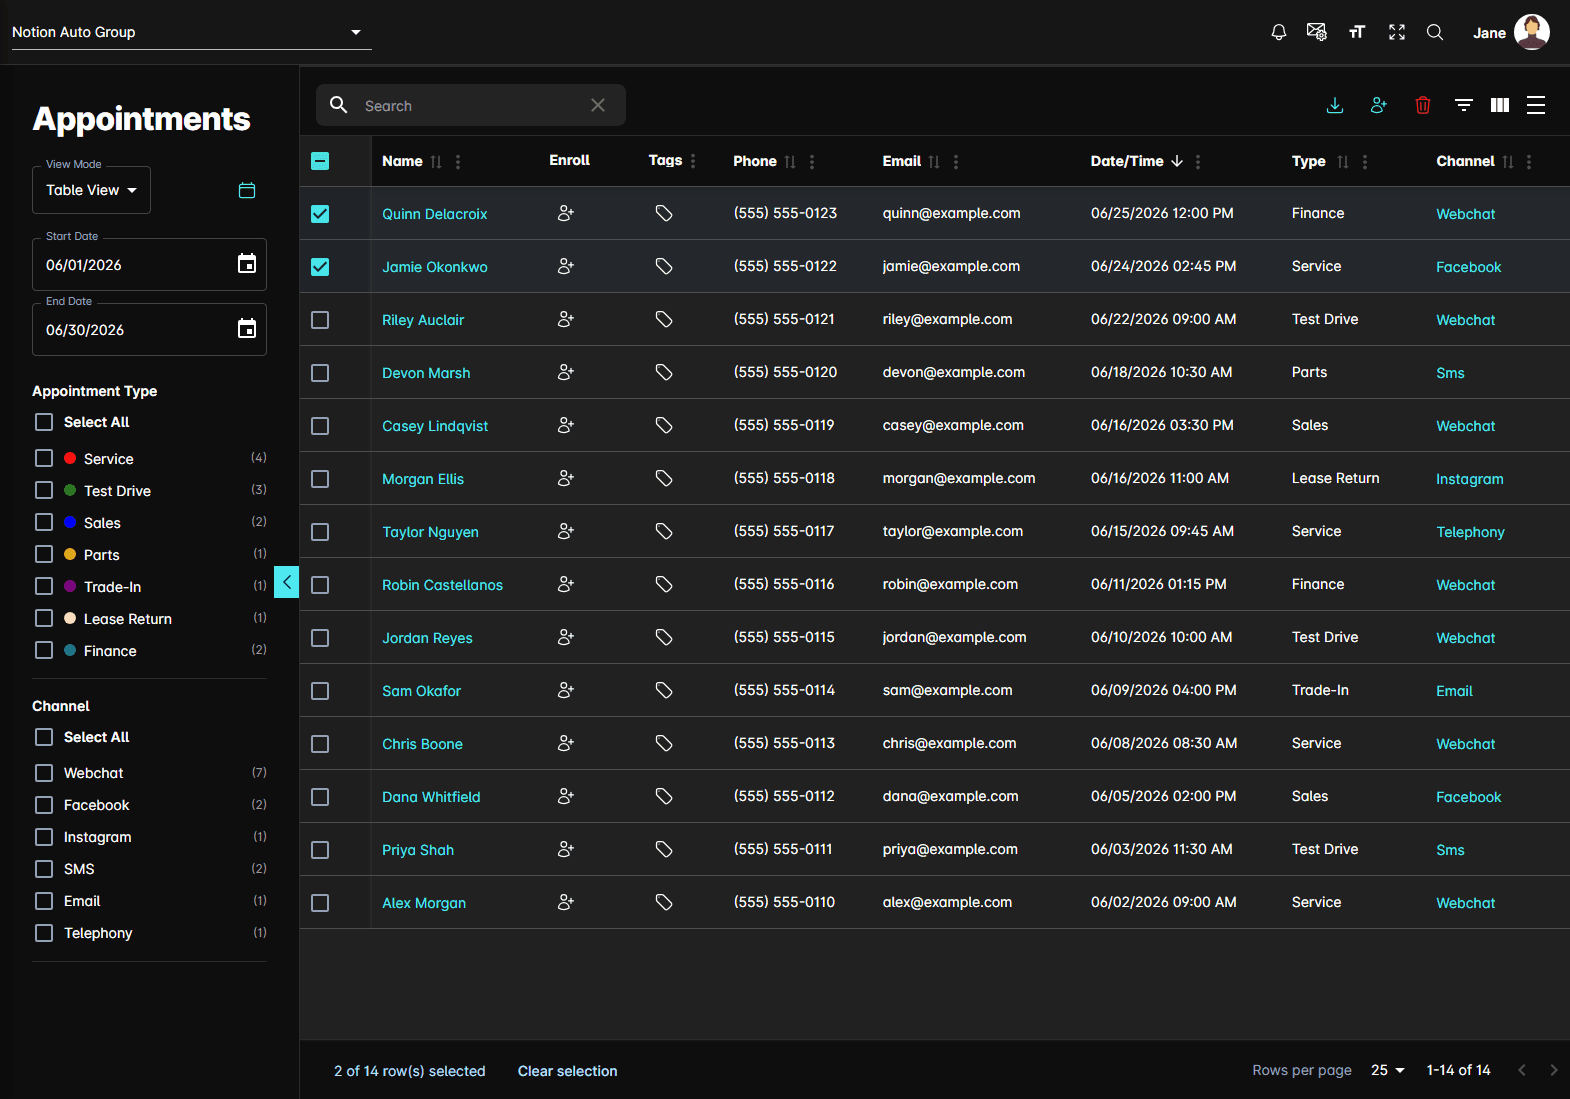Open the notifications bell
The height and width of the screenshot is (1099, 1570).
pyautogui.click(x=1278, y=32)
